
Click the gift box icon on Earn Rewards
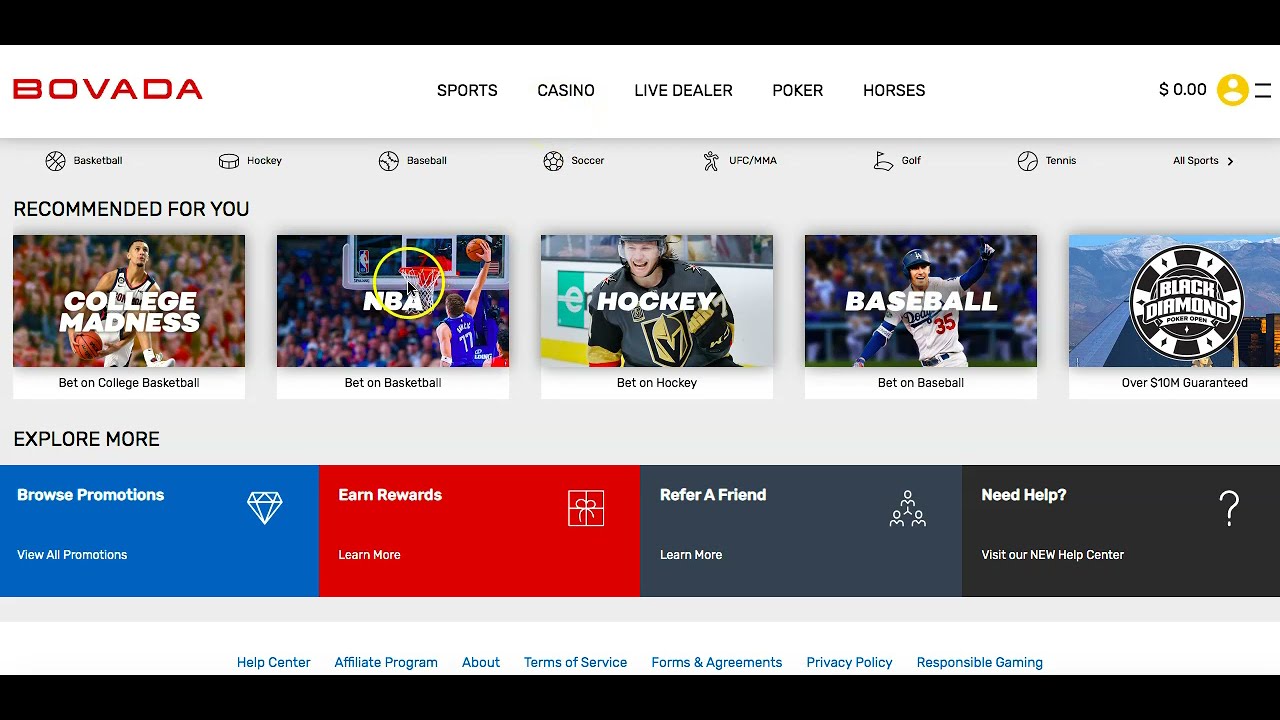tap(586, 508)
